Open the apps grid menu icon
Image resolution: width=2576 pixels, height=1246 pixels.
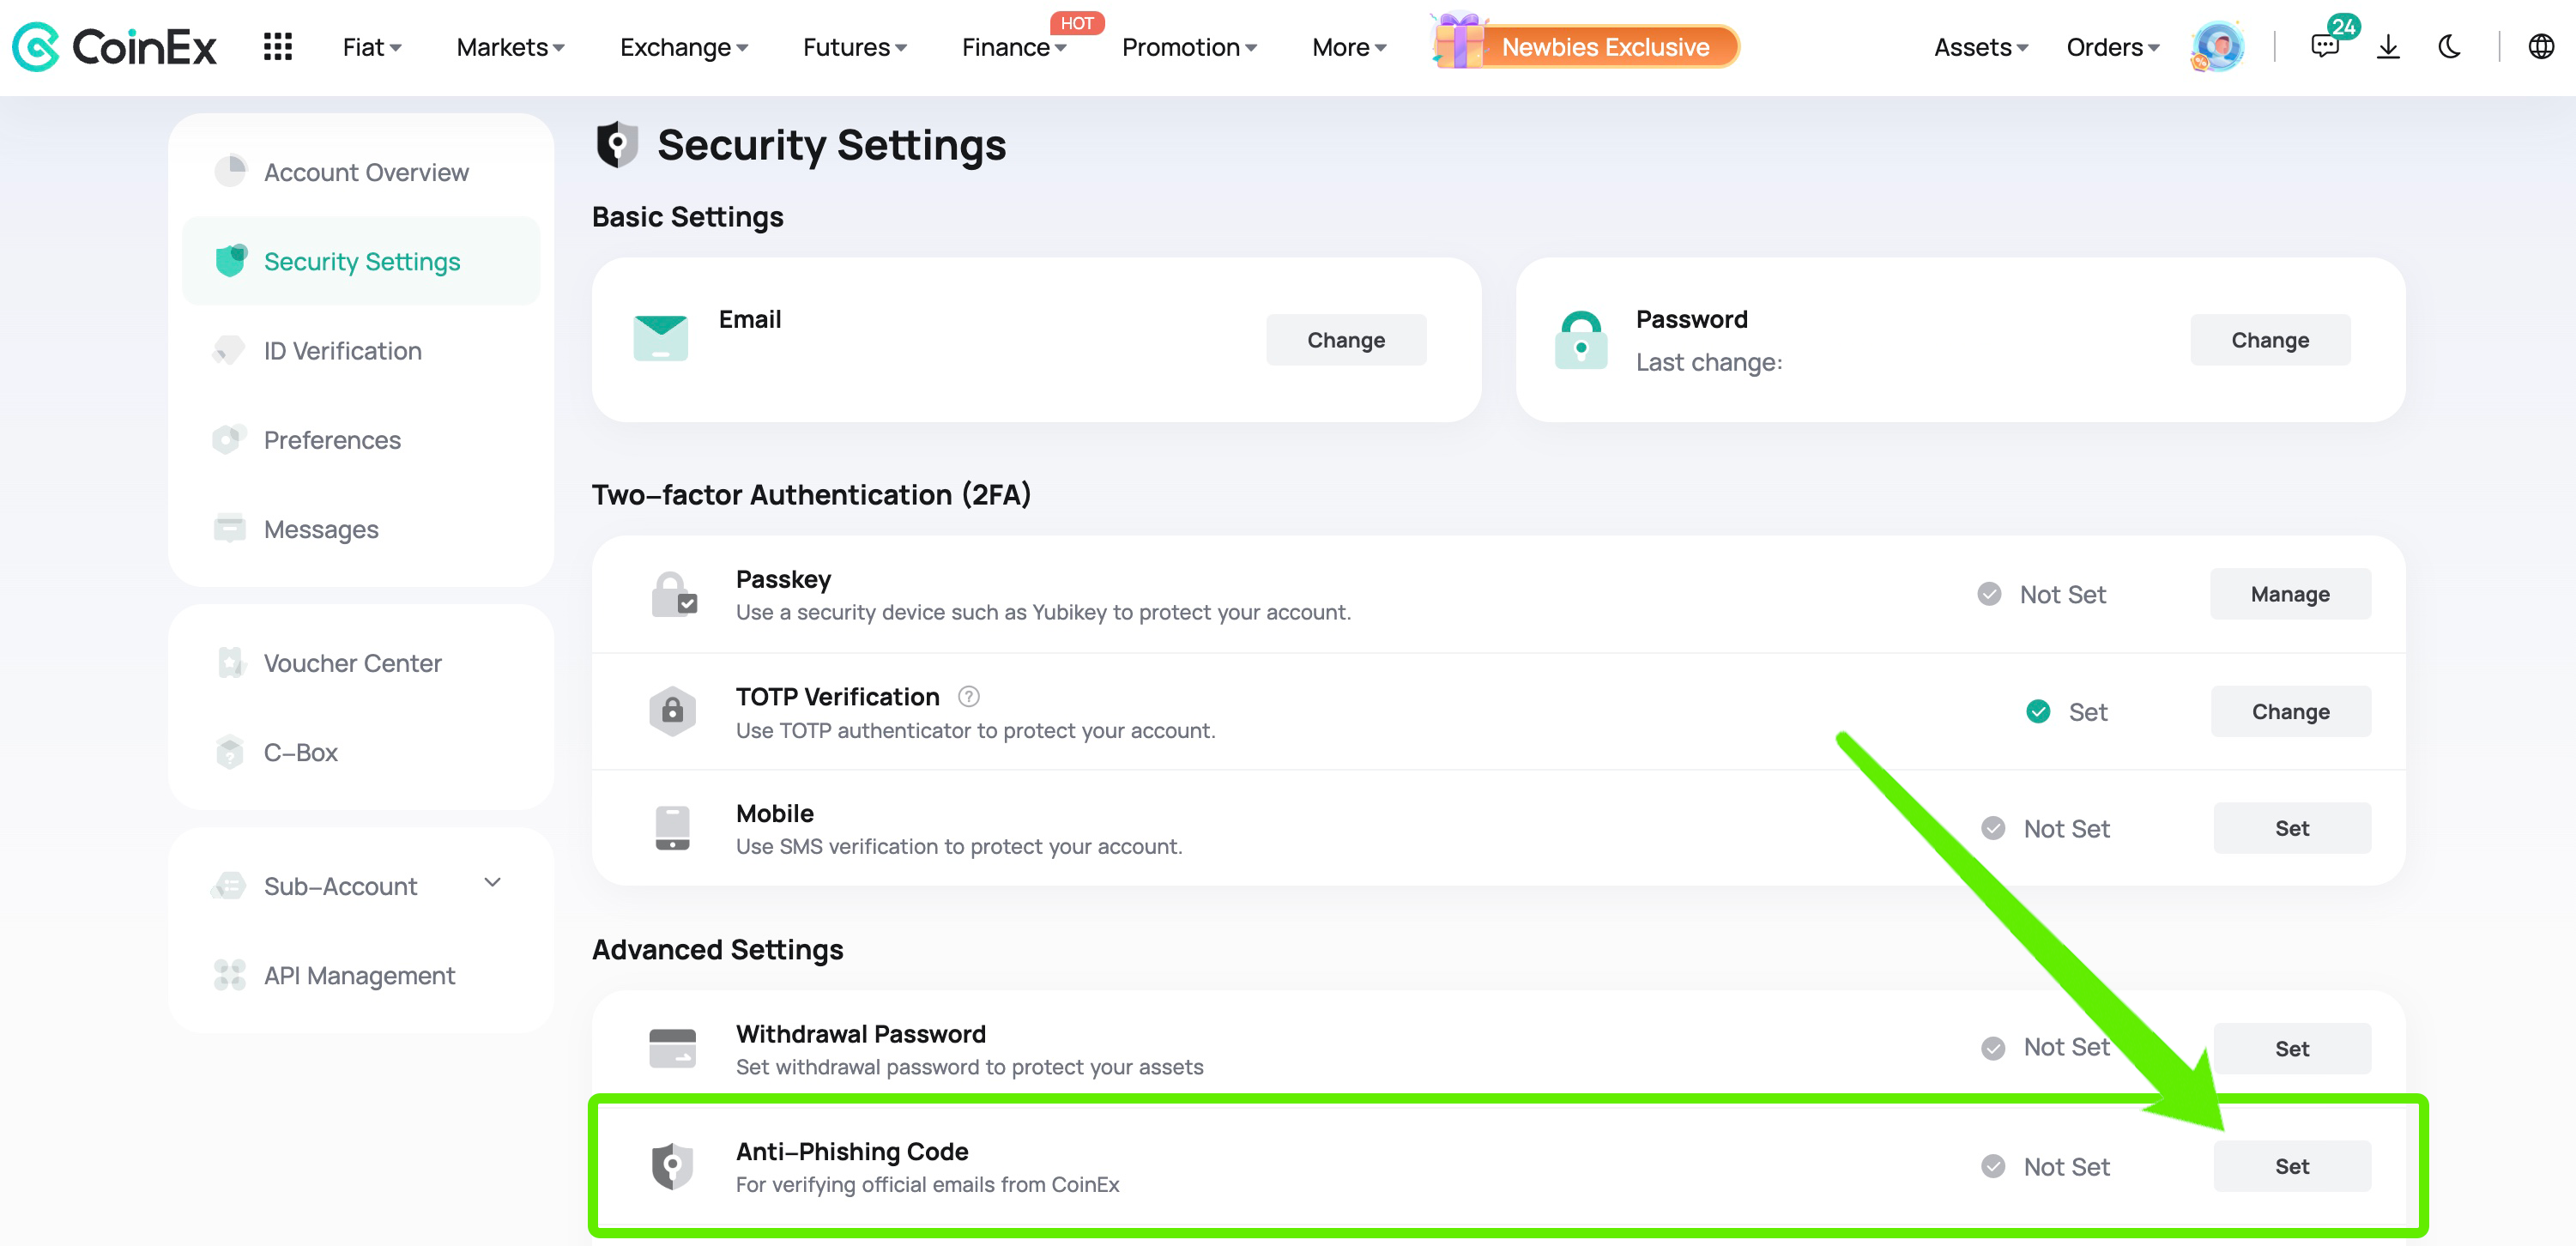(277, 47)
